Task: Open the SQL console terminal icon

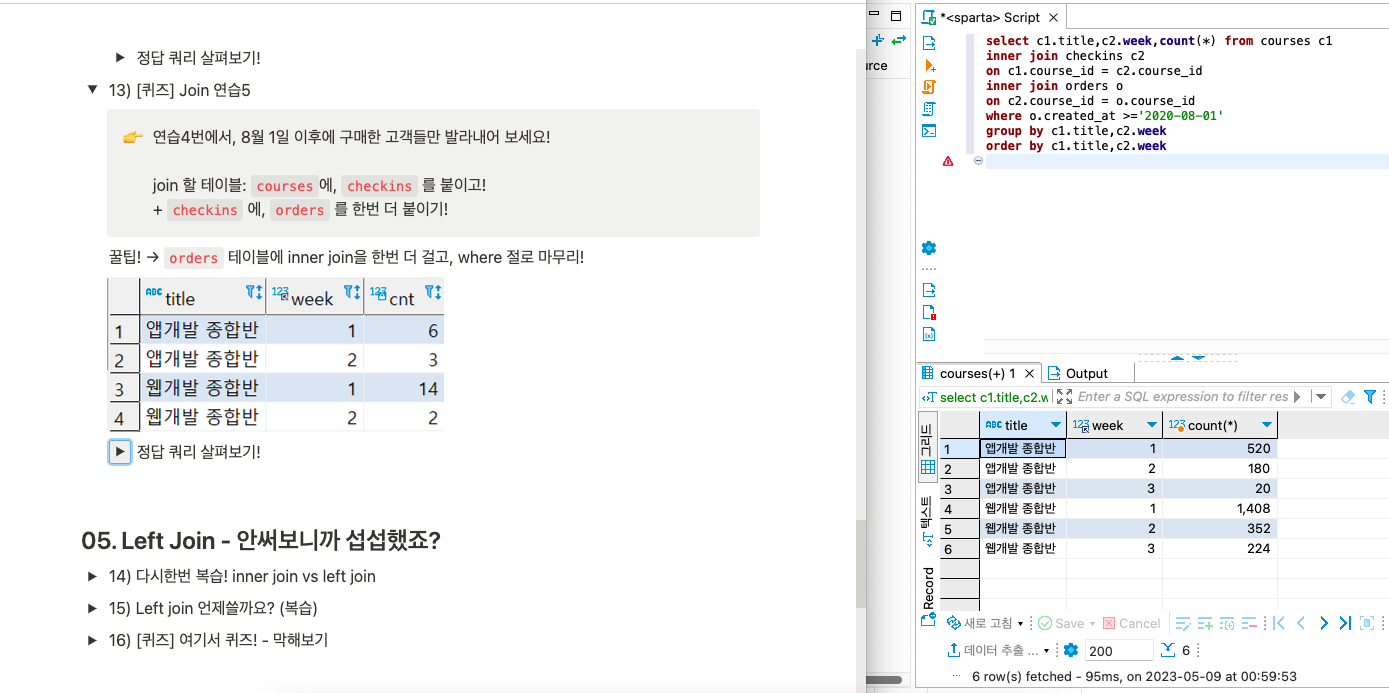Action: [929, 131]
